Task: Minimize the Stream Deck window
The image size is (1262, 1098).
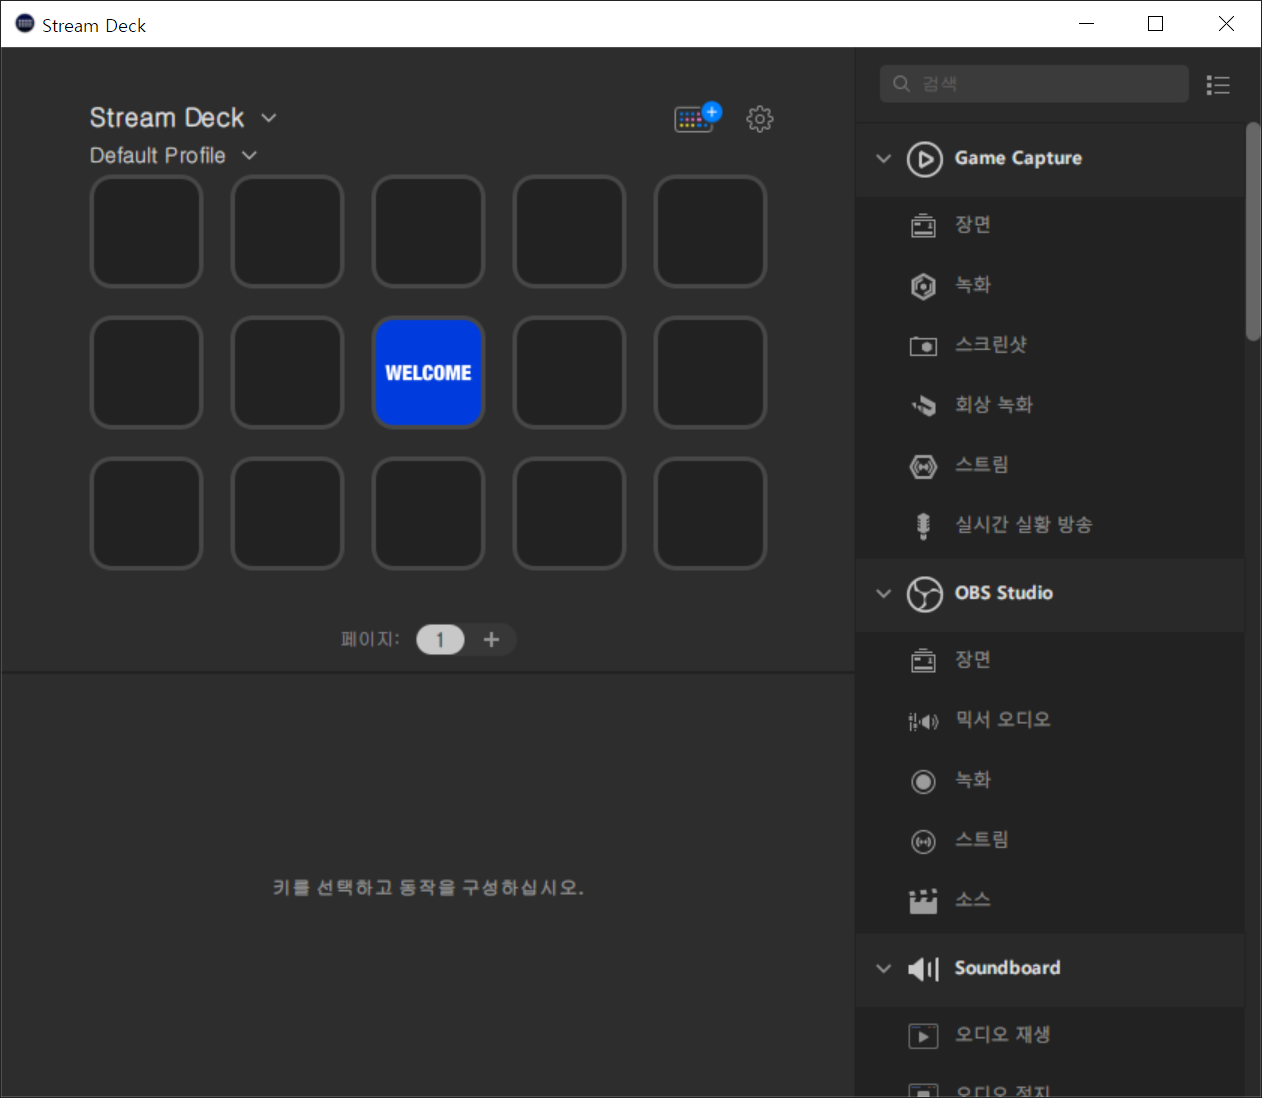Action: tap(1087, 24)
